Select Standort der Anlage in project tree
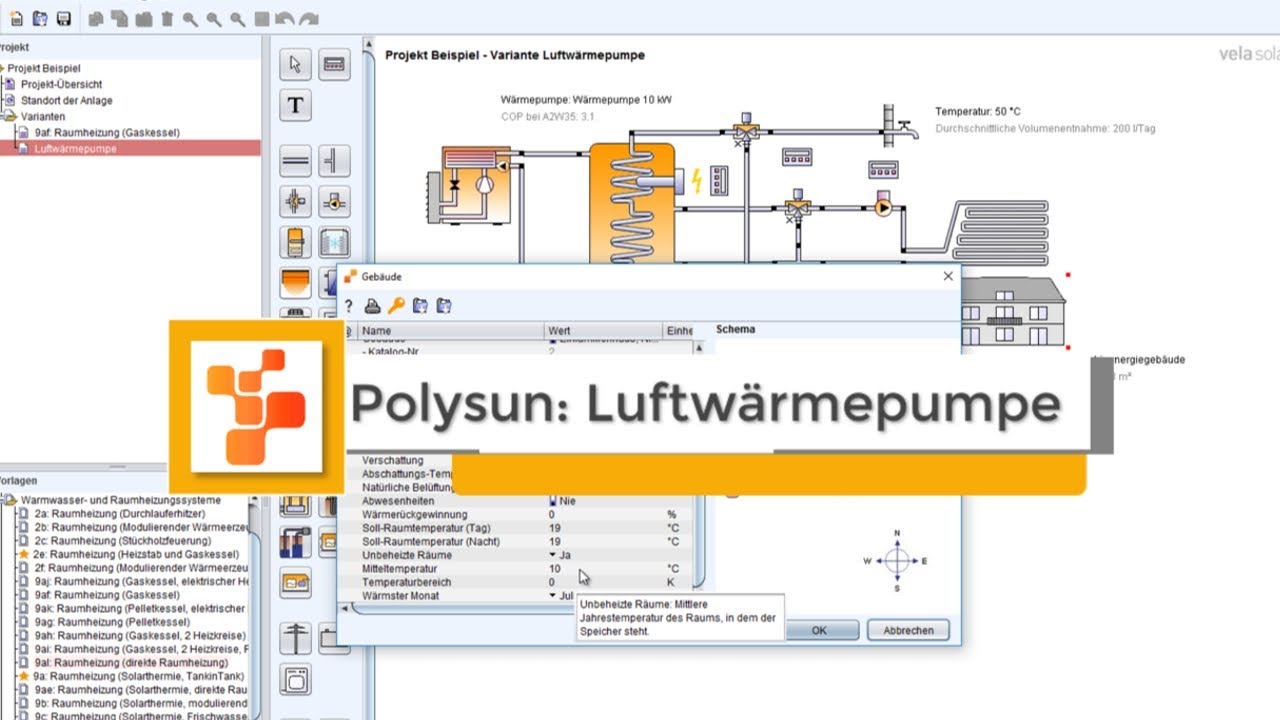Viewport: 1280px width, 720px height. [66, 100]
